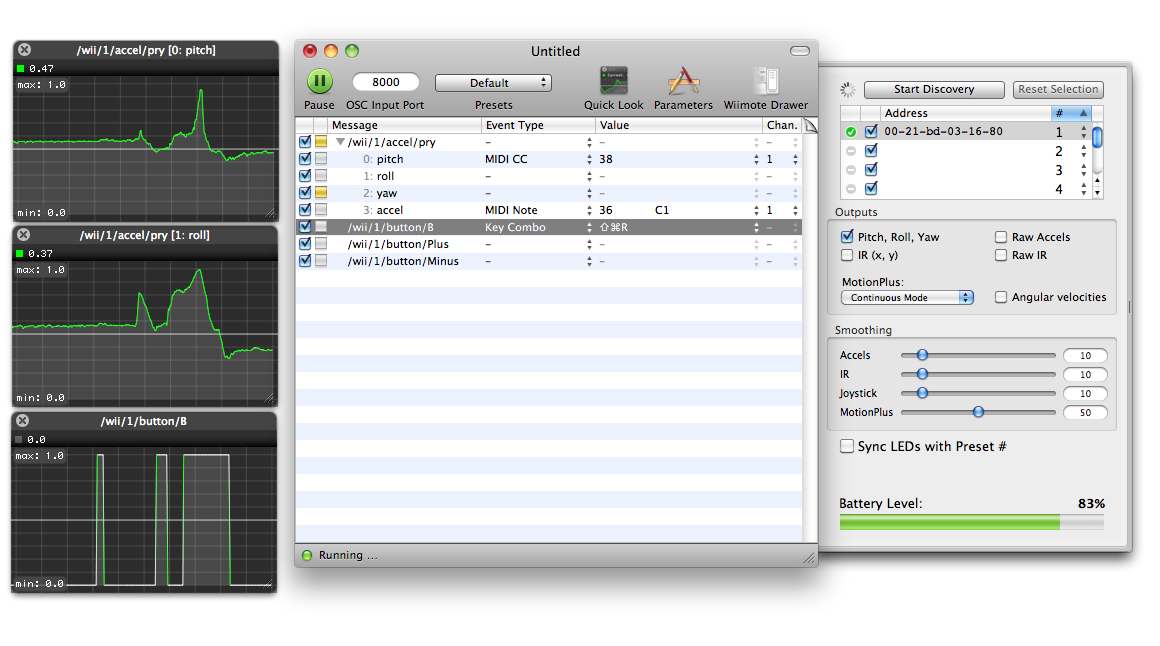Disable Pitch, Roll, Yaw output
The image size is (1160, 646).
click(847, 237)
